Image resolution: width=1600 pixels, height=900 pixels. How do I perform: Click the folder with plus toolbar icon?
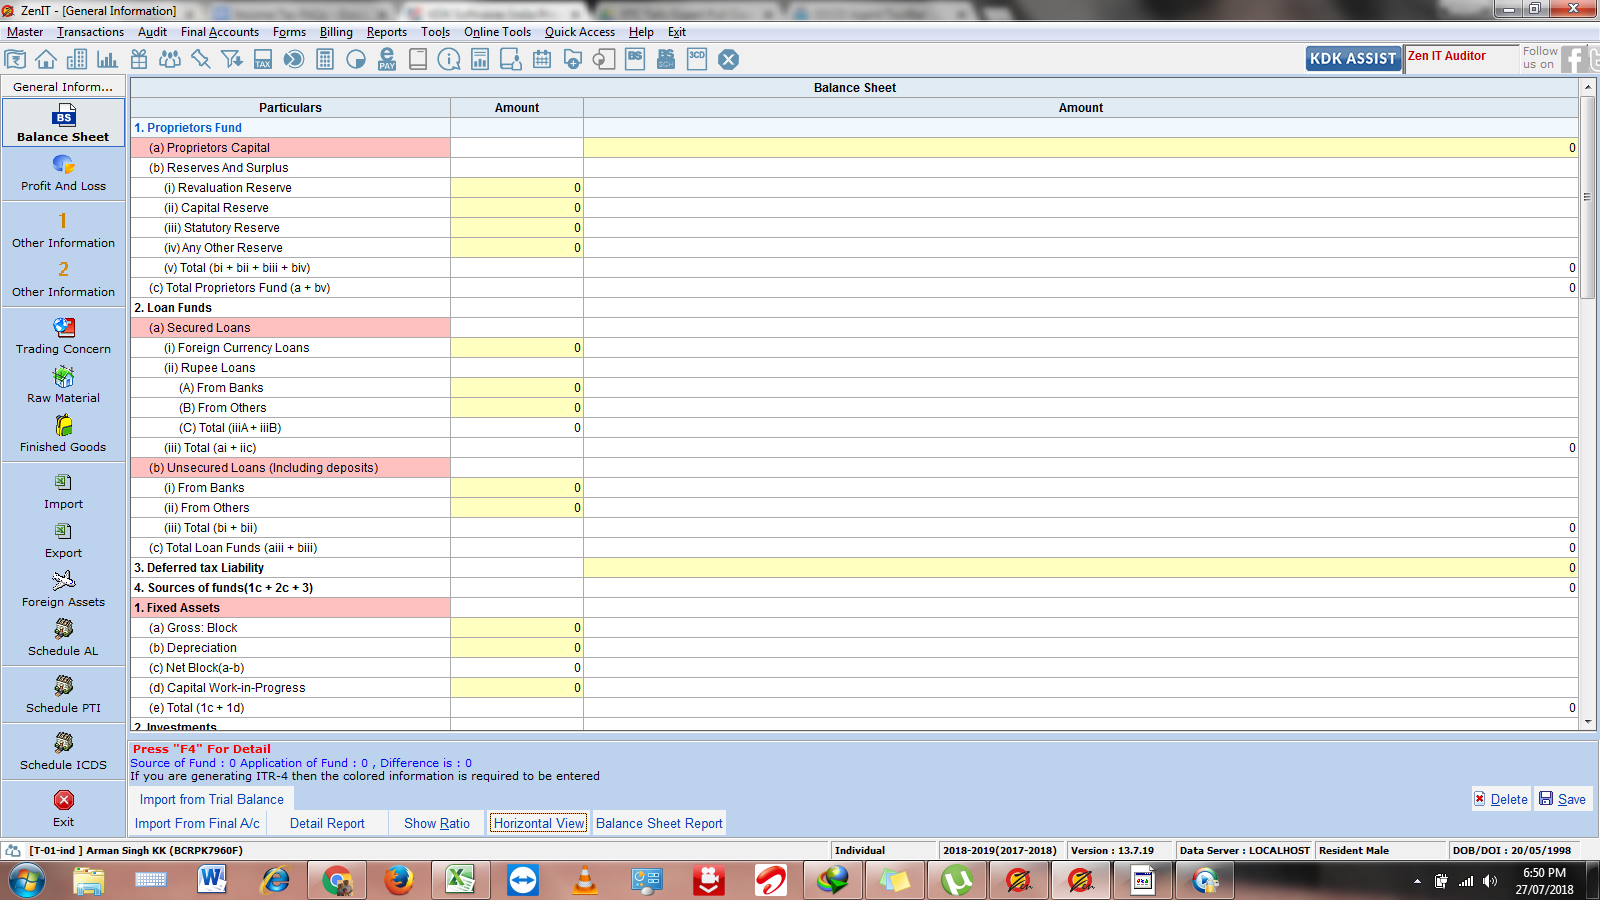click(x=573, y=59)
